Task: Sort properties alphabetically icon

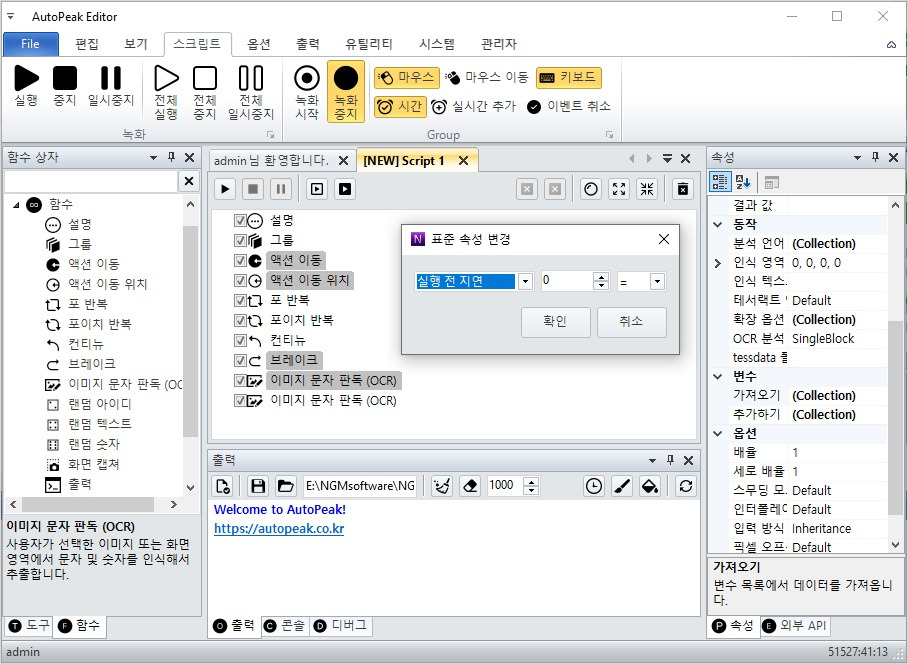Action: pyautogui.click(x=743, y=182)
